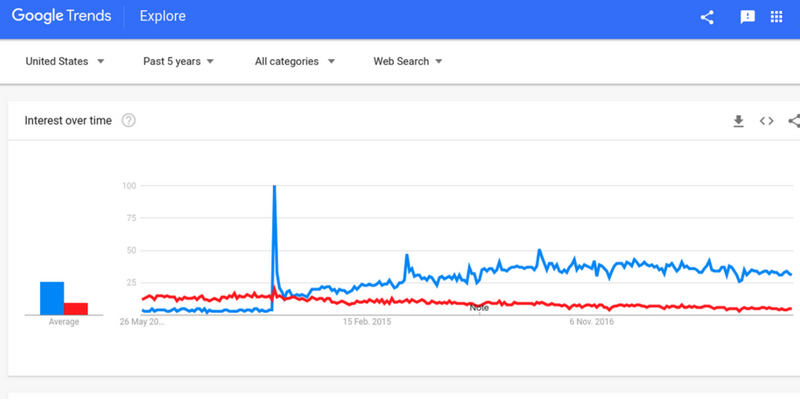
Task: Click the embed code icon
Action: point(767,121)
